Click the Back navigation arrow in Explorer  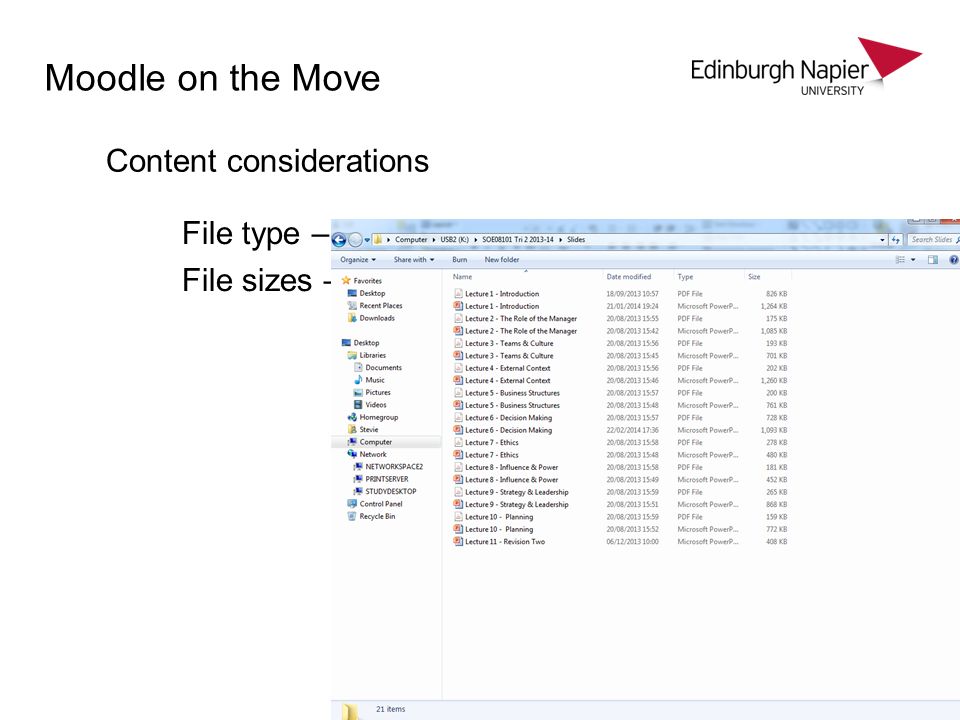(x=339, y=240)
